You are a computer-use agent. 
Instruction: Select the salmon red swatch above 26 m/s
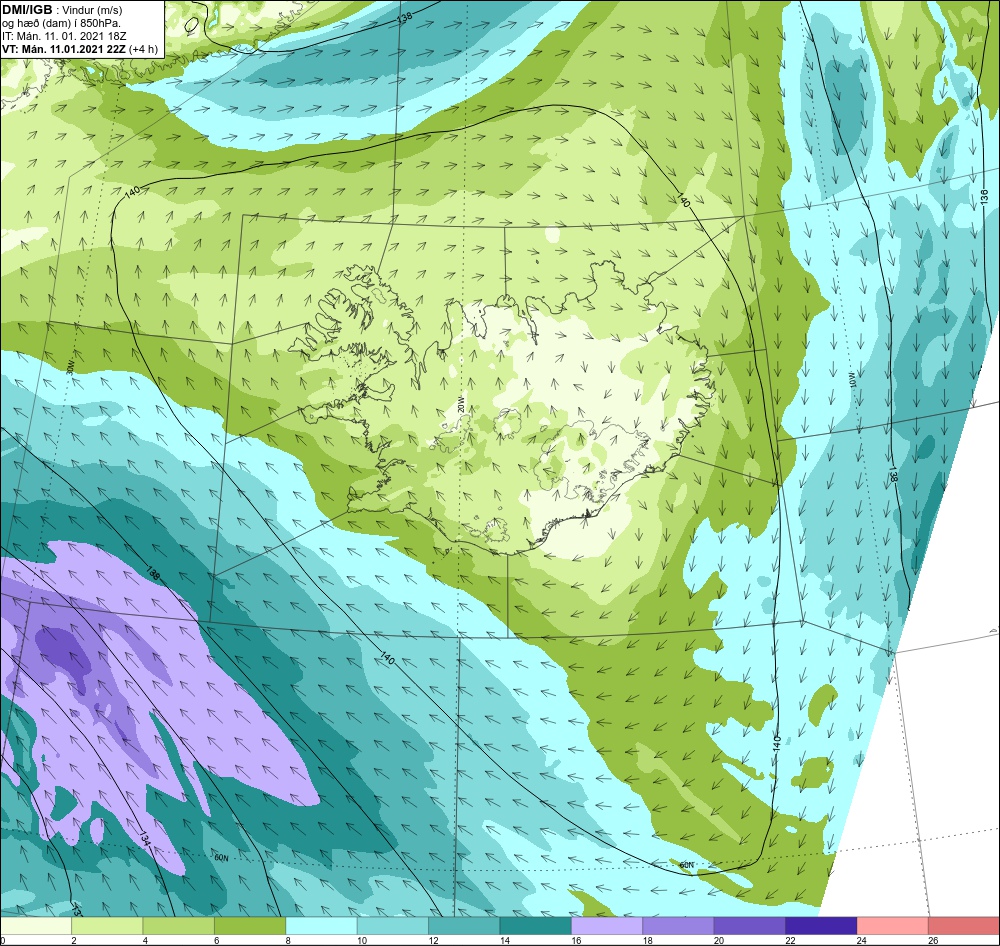pos(964,926)
